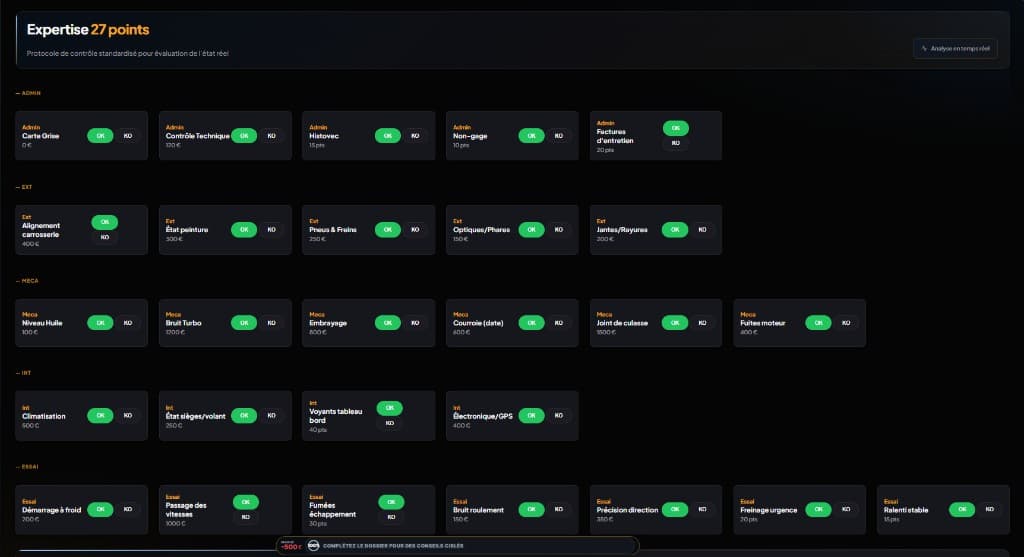The width and height of the screenshot is (1024, 557).
Task: Click the 100% progress circle in bottom bar
Action: 313,545
